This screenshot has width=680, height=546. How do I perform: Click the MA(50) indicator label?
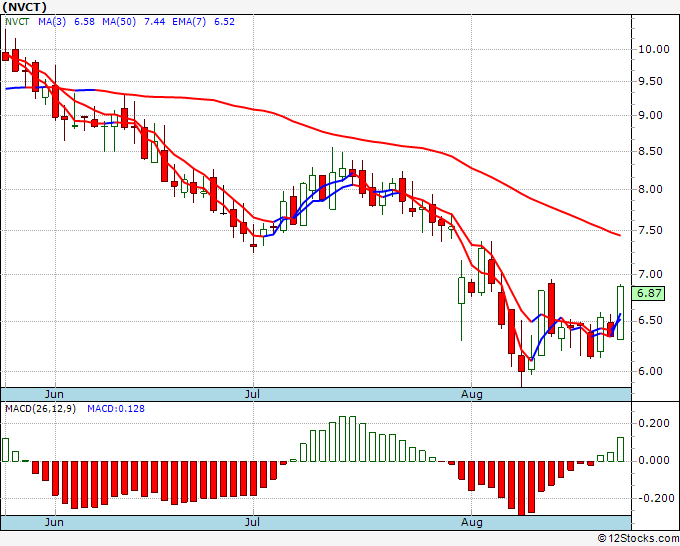119,22
